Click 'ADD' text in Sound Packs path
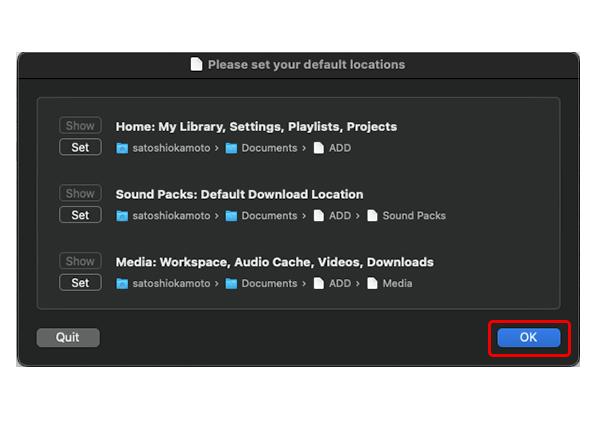The image size is (600, 429). pos(340,216)
